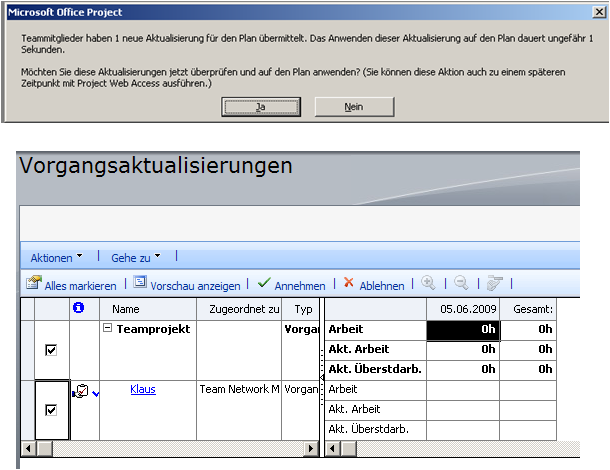
Task: Click the Vorschau anzeigen icon
Action: tap(140, 282)
